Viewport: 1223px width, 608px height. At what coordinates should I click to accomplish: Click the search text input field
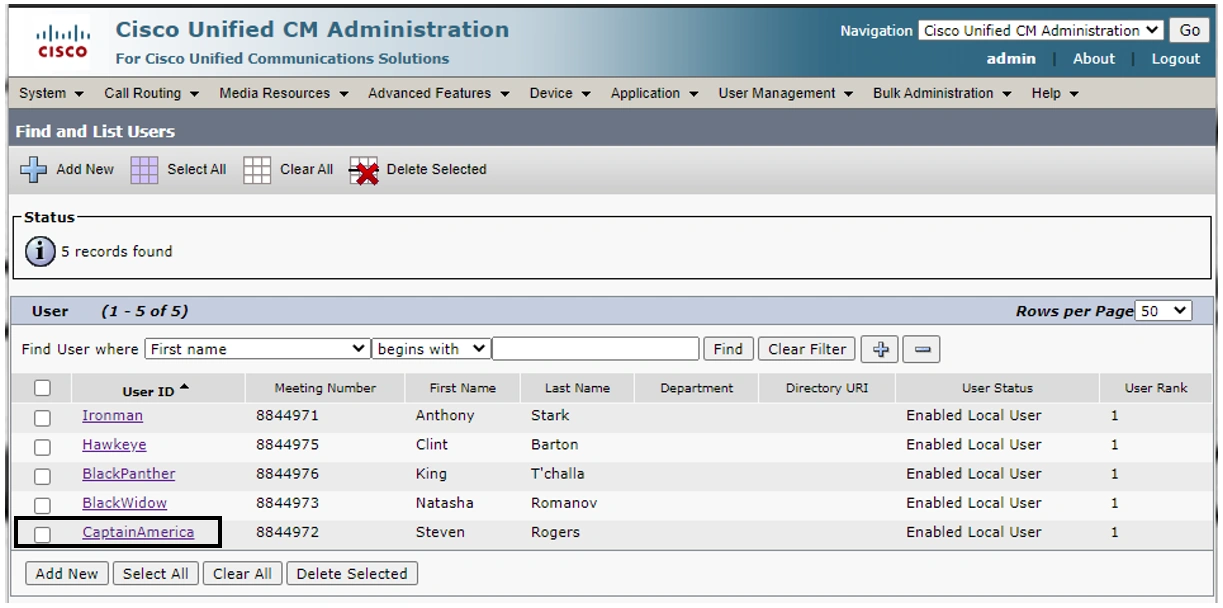(x=596, y=349)
